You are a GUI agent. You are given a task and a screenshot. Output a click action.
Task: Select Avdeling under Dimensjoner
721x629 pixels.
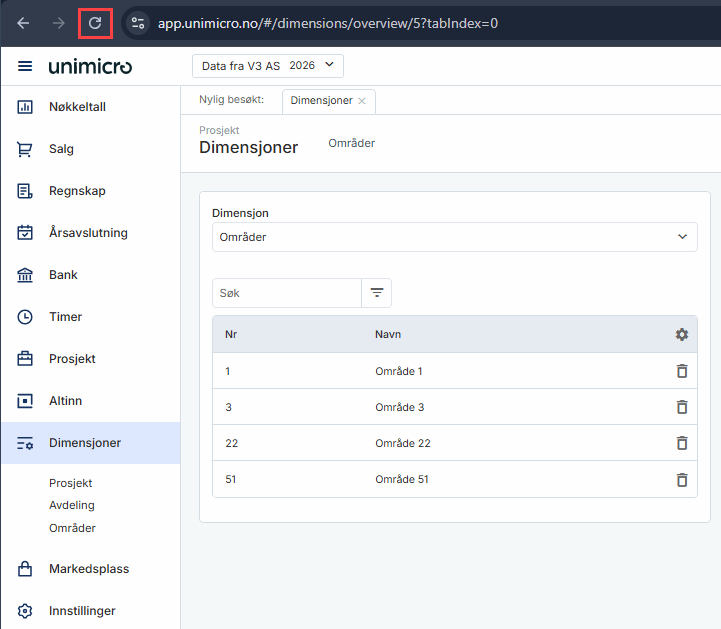[x=71, y=505]
